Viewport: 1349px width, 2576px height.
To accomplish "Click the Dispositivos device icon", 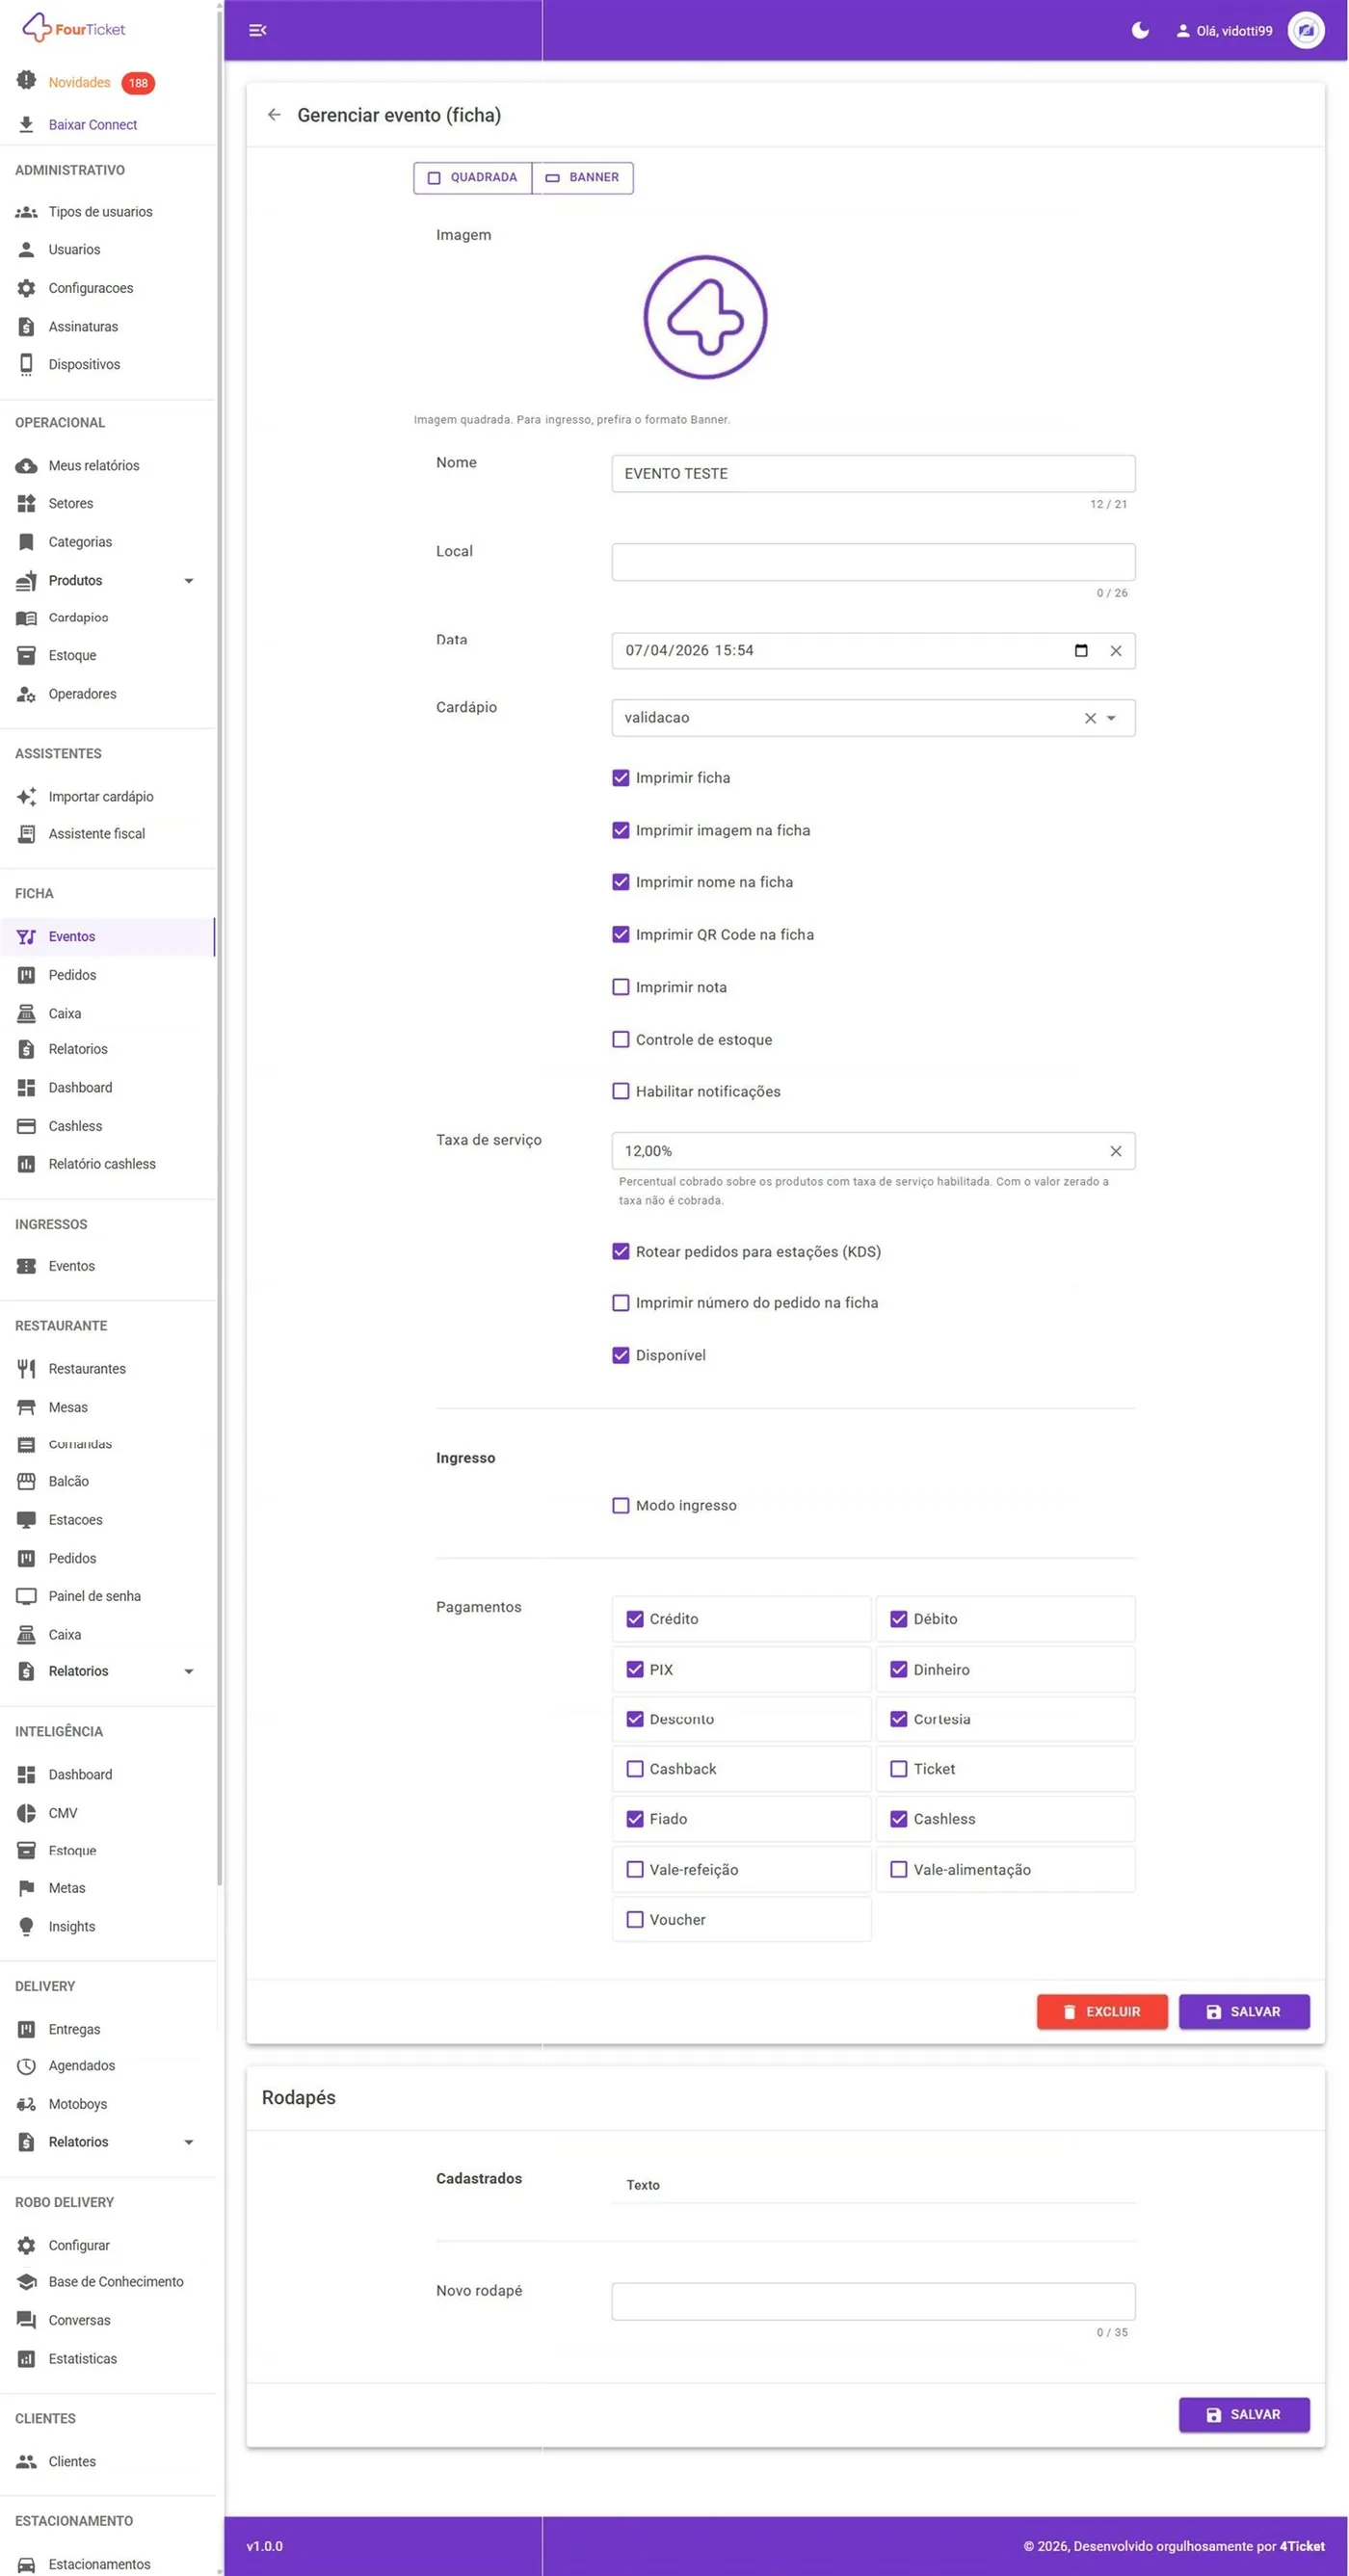I will pyautogui.click(x=26, y=365).
